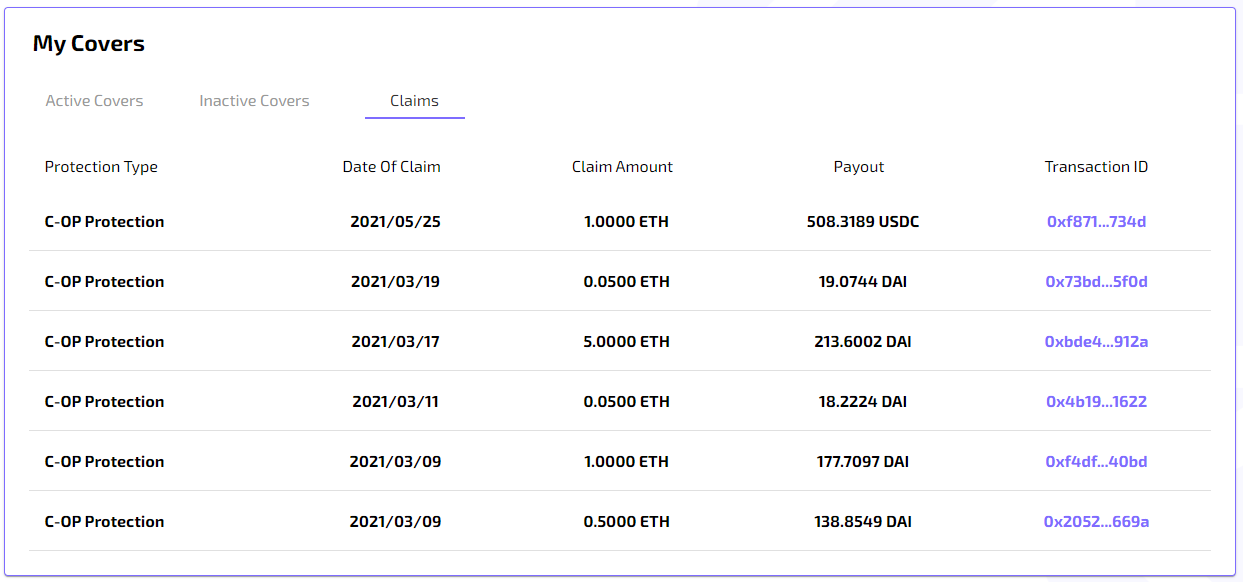Select the 2021/03/11 claim date

tap(395, 402)
